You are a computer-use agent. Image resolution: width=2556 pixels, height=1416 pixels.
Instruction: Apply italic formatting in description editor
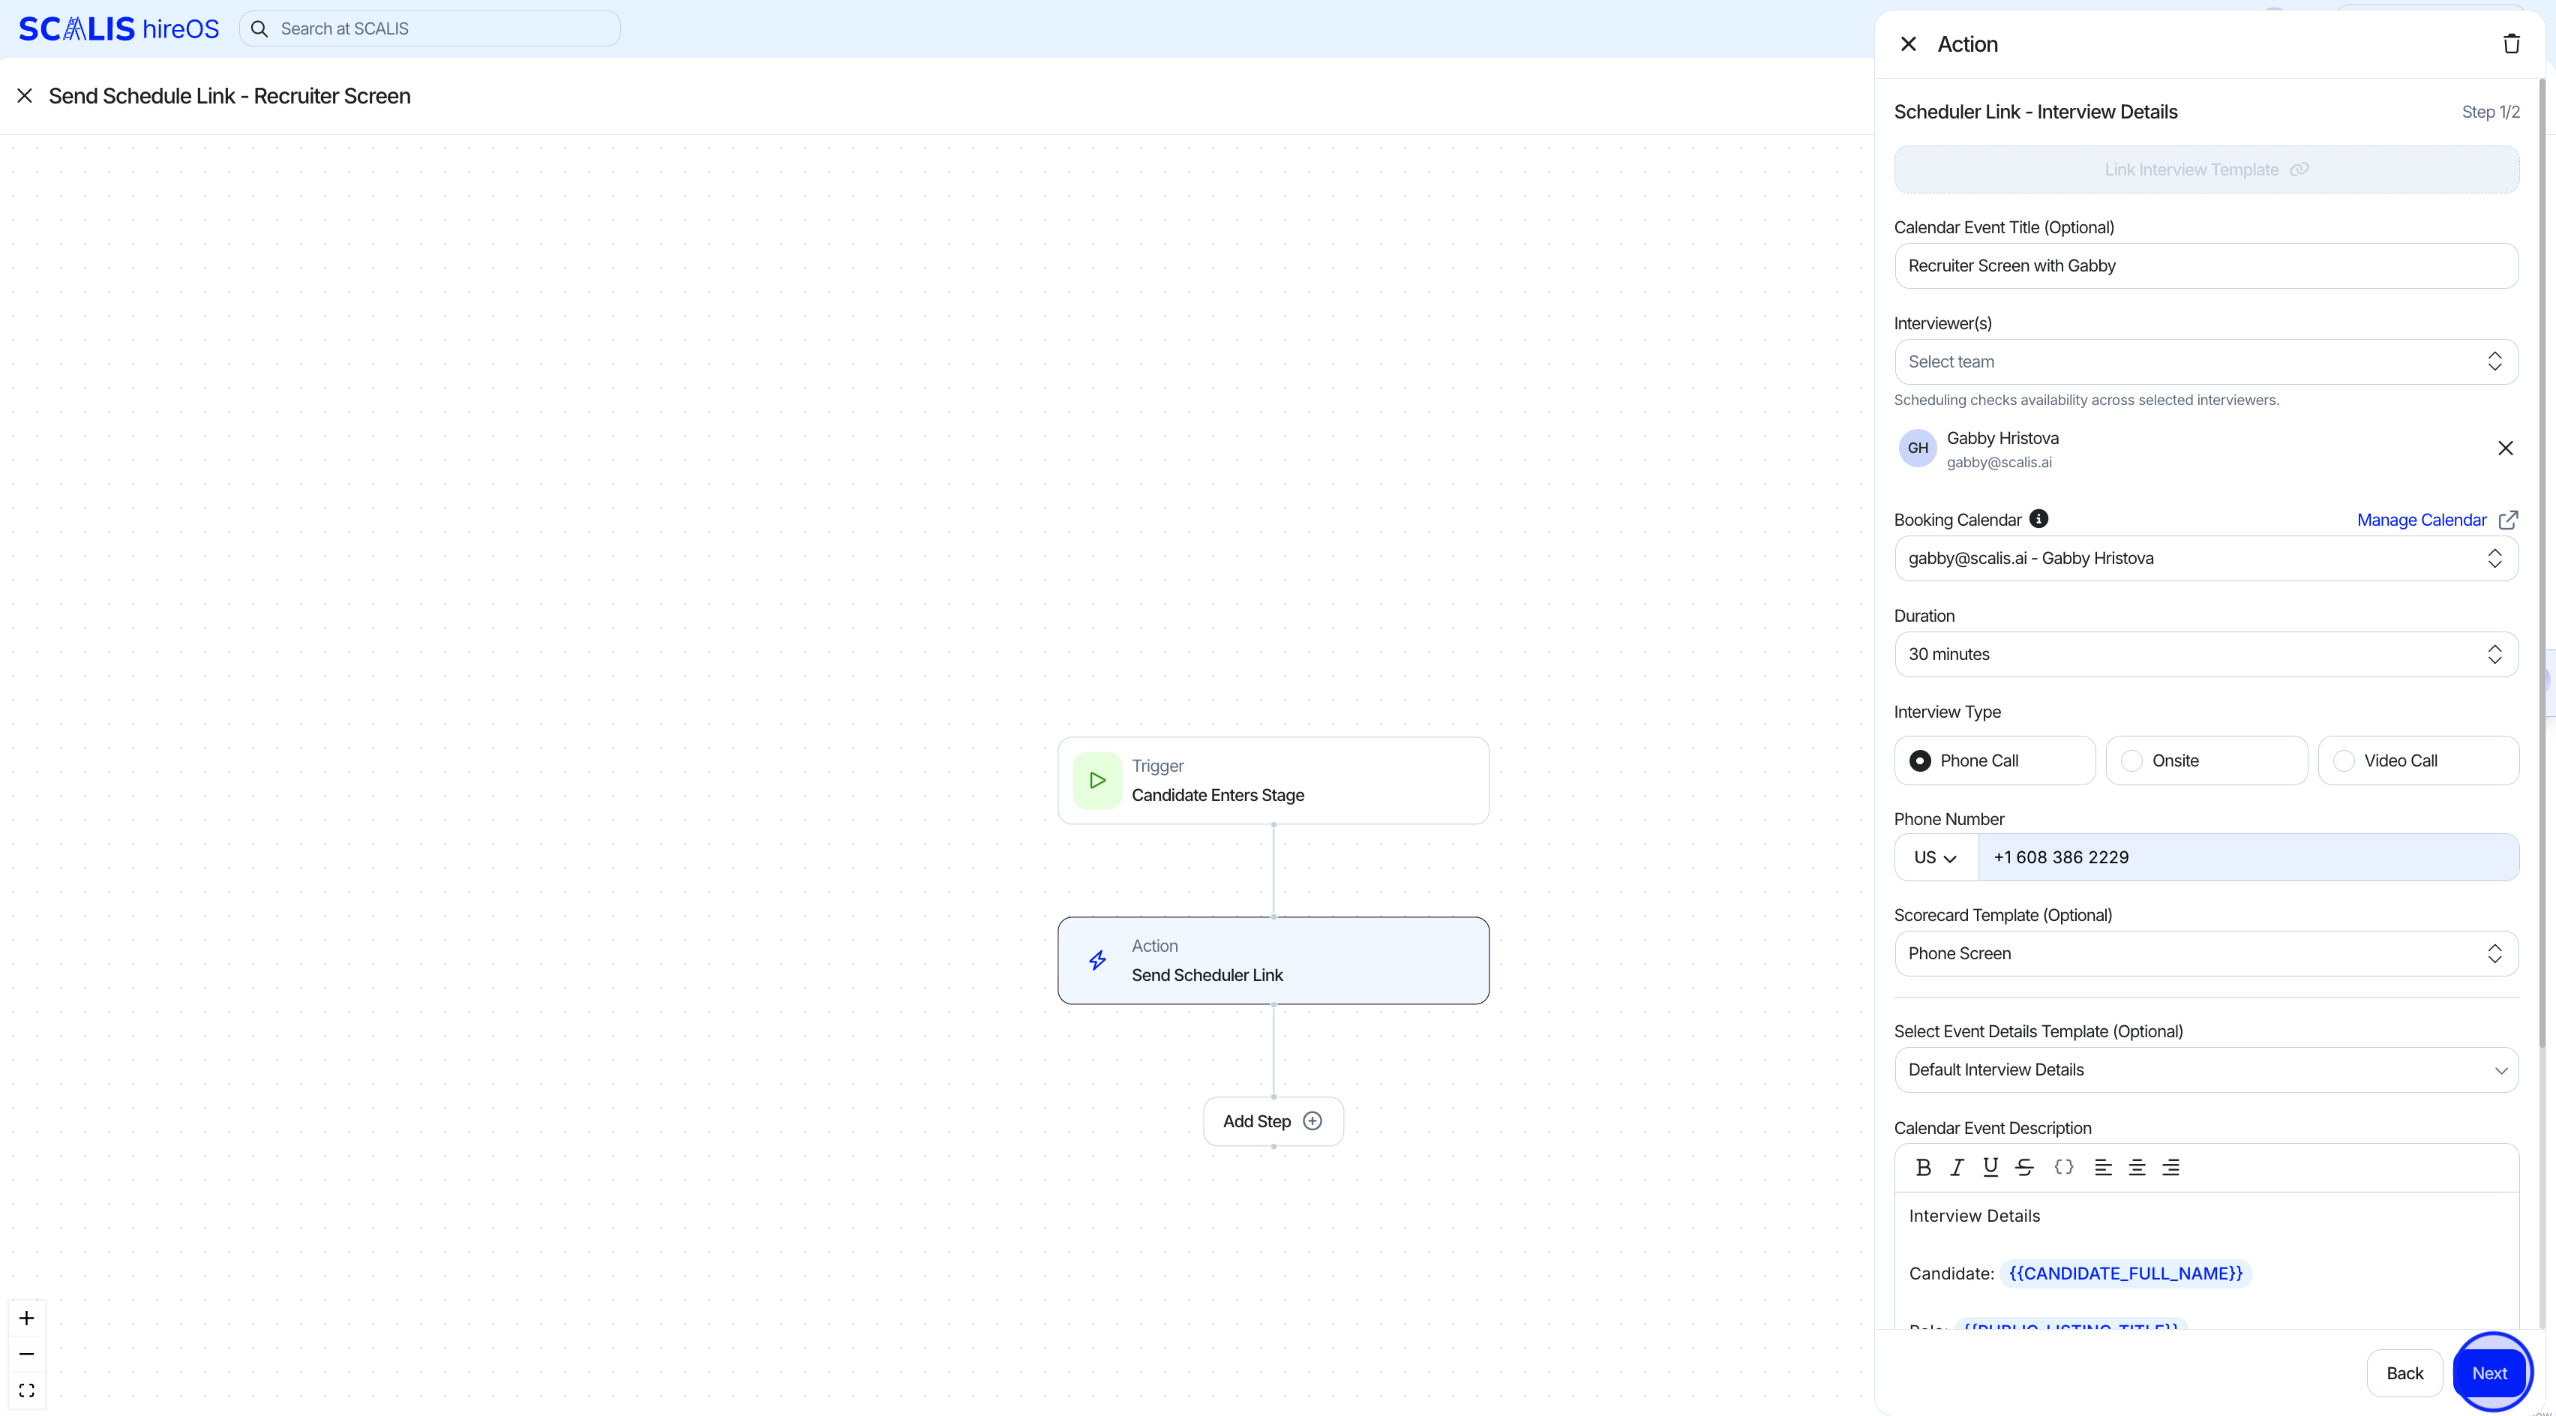coord(1957,1167)
